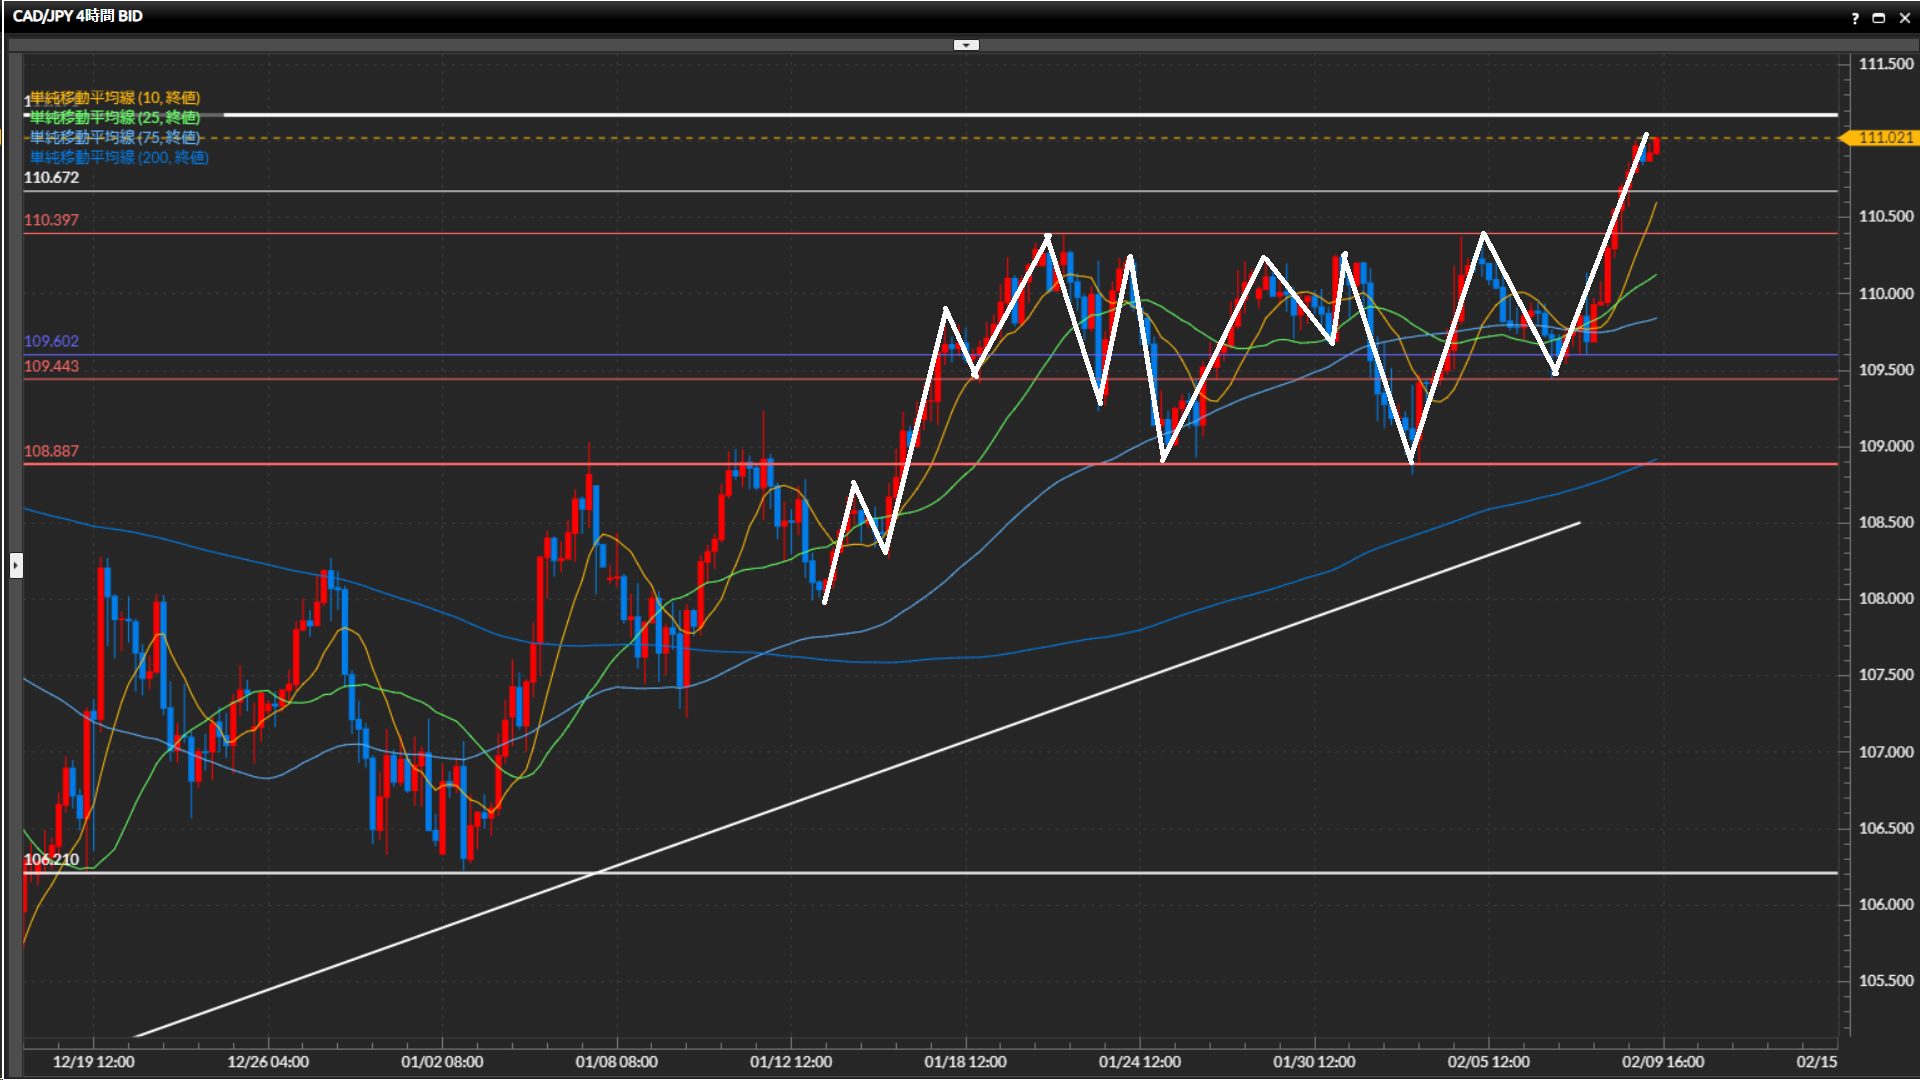Click the CAD/JPY 4時間 BID title

pyautogui.click(x=77, y=16)
